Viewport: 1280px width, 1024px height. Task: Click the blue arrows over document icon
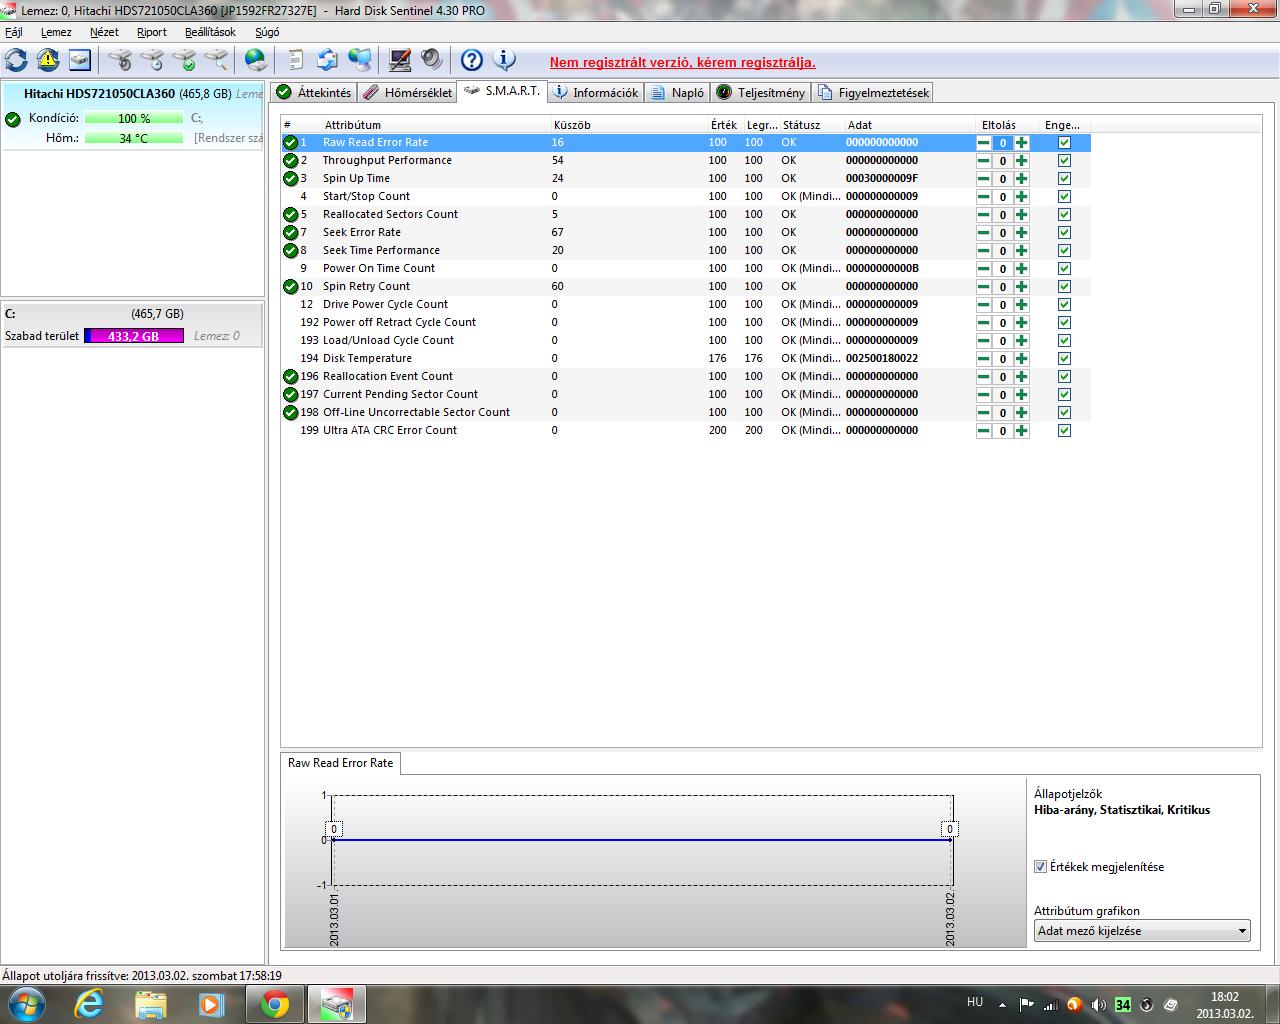[327, 60]
